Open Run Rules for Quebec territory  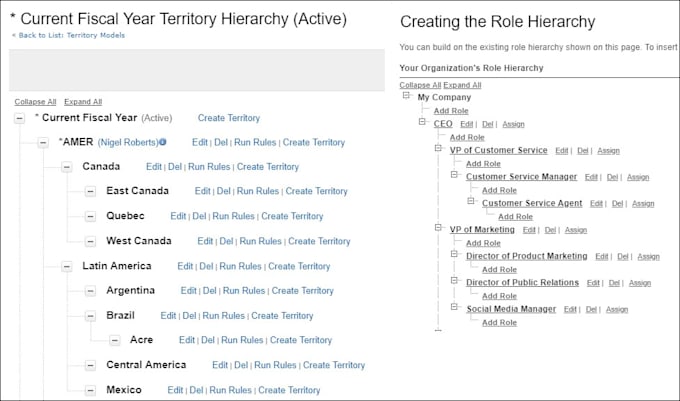(x=233, y=216)
